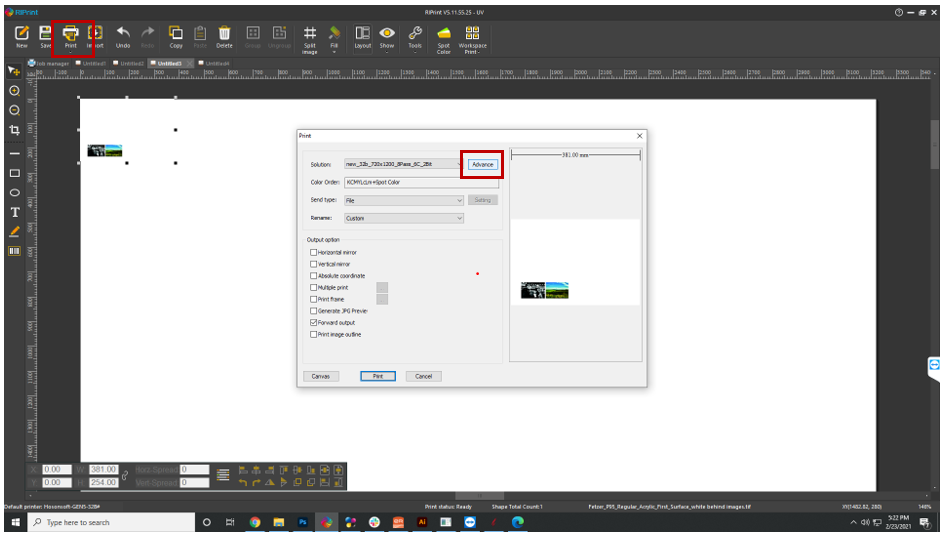Image resolution: width=945 pixels, height=538 pixels.
Task: Toggle the width-height aspect lock link
Action: point(125,475)
